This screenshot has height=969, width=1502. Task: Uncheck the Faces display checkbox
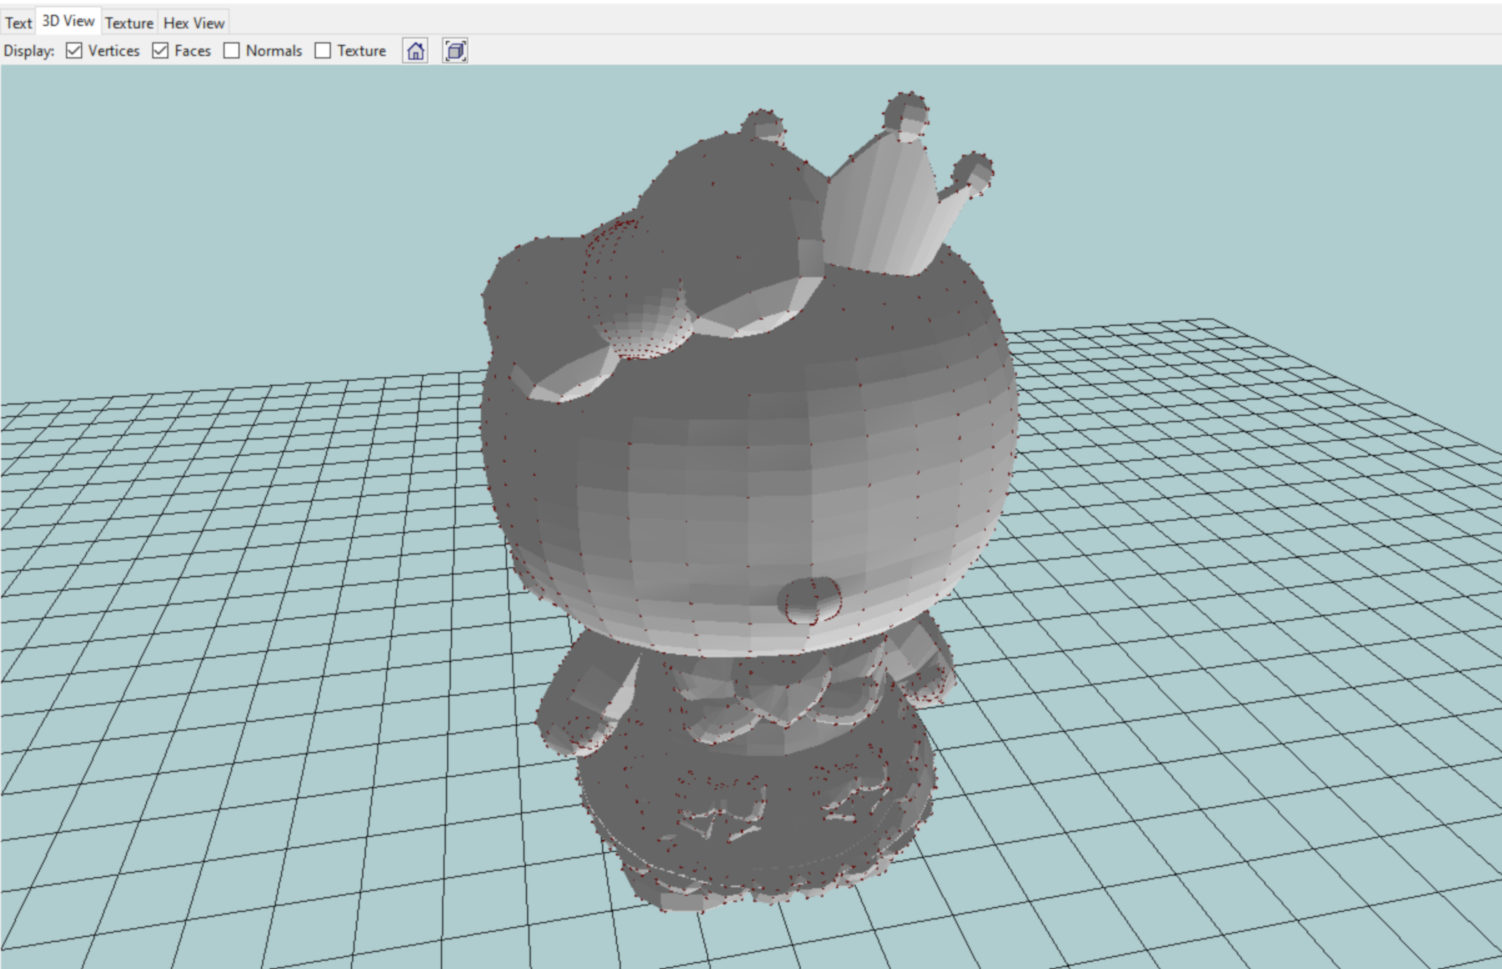click(x=160, y=50)
